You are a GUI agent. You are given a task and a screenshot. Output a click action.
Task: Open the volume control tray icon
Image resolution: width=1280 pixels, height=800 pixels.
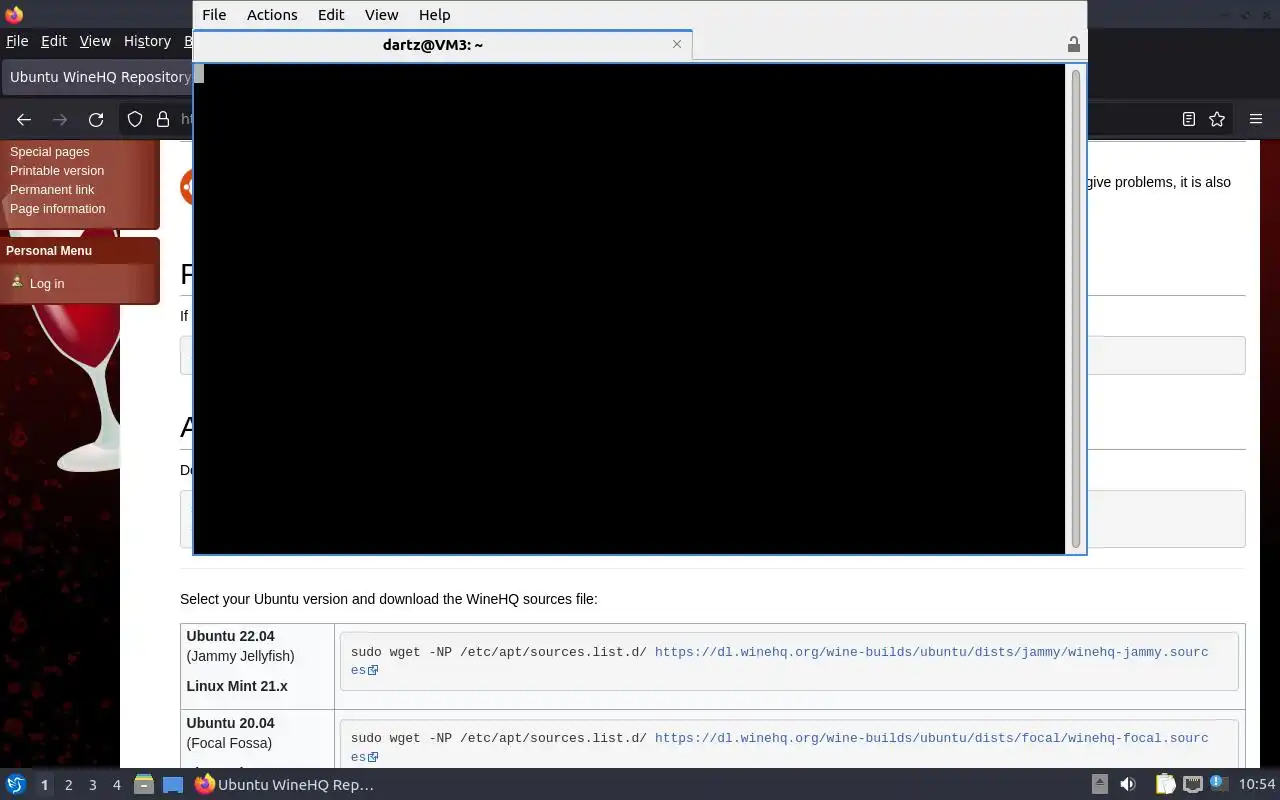coord(1127,785)
